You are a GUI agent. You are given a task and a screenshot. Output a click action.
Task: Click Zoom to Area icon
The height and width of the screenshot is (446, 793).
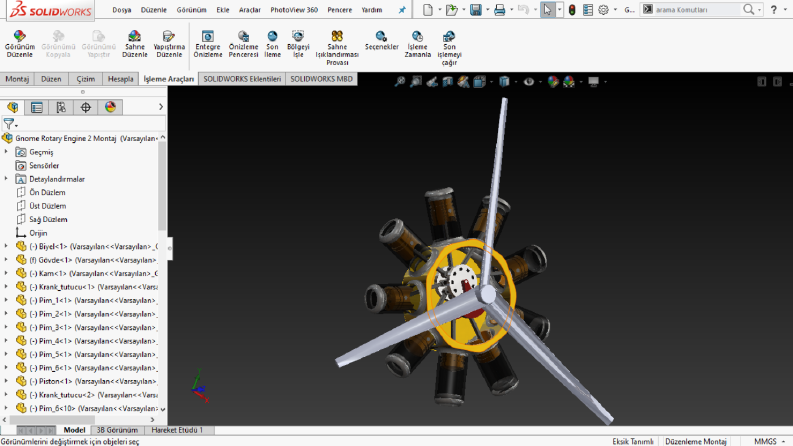pyautogui.click(x=416, y=81)
